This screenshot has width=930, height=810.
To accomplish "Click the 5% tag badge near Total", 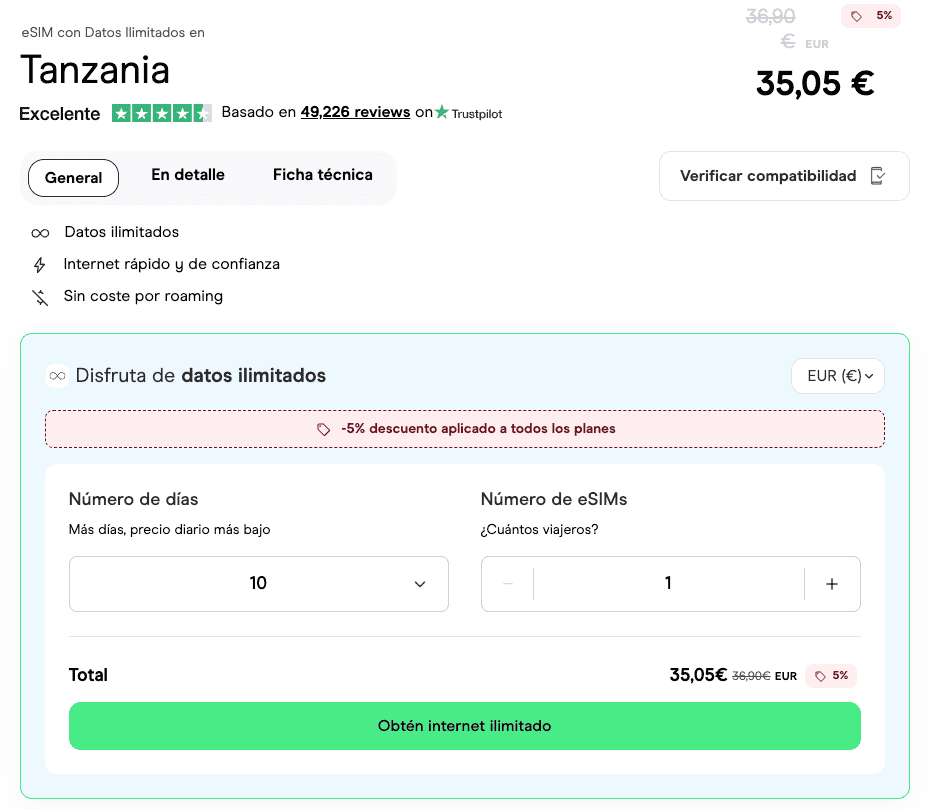I will click(831, 676).
